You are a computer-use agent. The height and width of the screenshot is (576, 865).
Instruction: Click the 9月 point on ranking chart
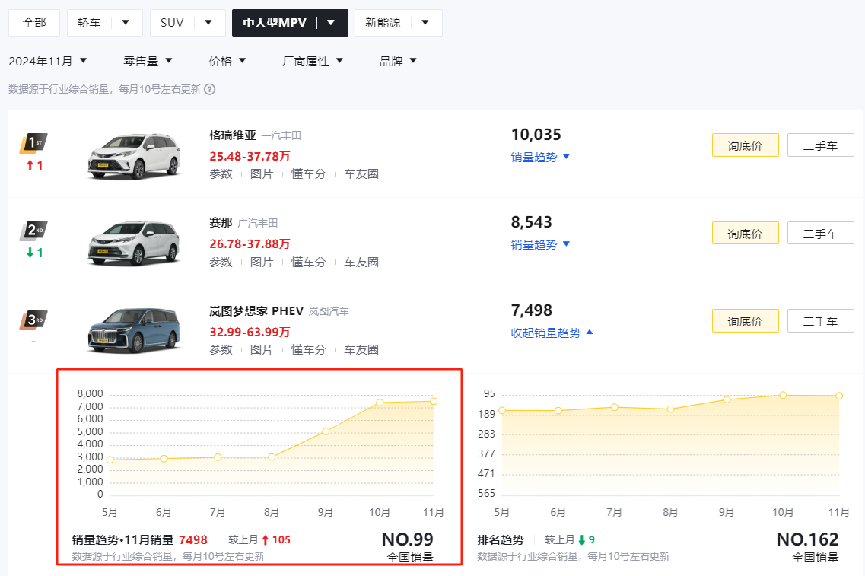727,399
